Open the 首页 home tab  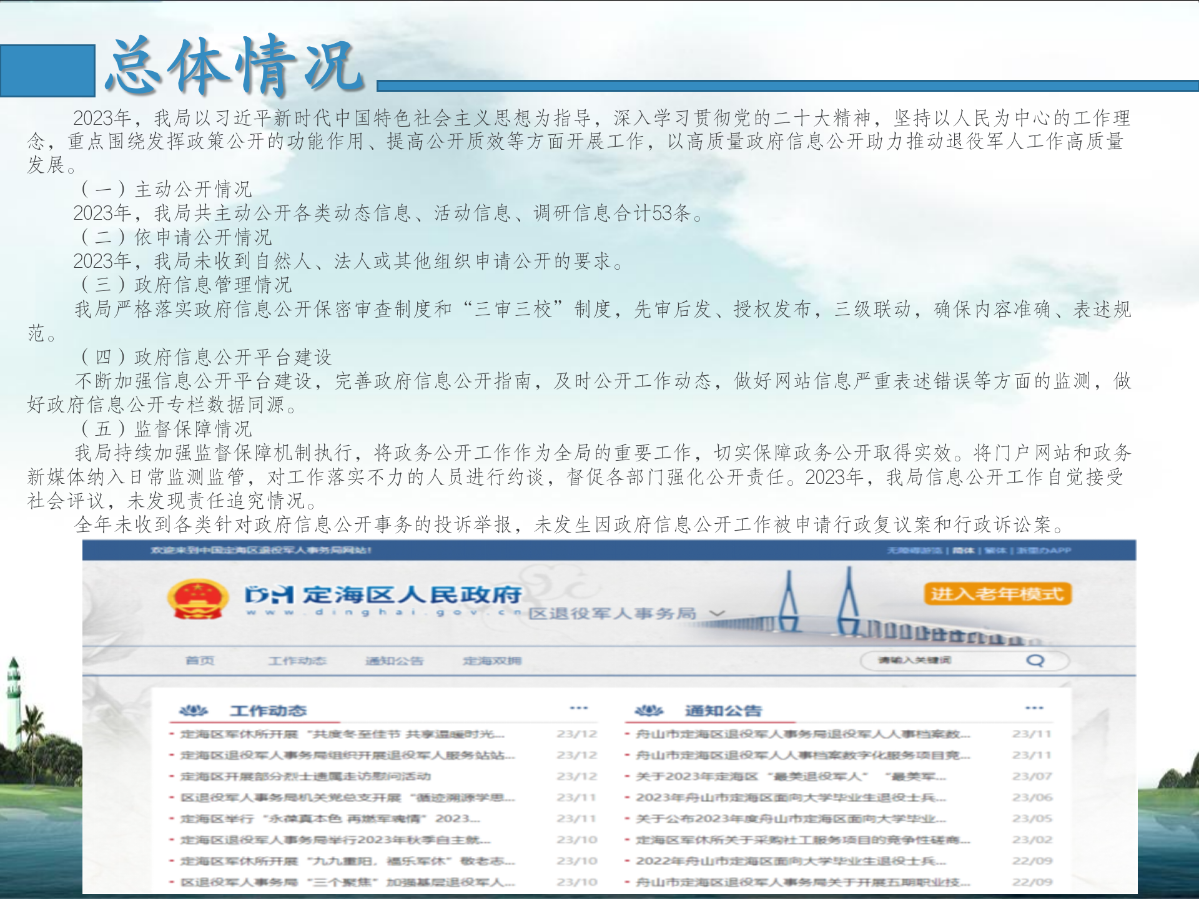coord(199,661)
